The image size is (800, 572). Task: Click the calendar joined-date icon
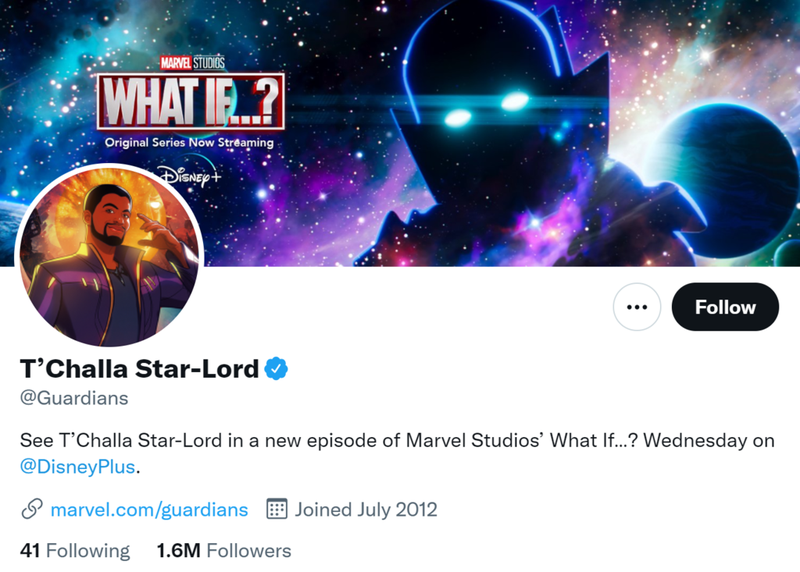[277, 509]
